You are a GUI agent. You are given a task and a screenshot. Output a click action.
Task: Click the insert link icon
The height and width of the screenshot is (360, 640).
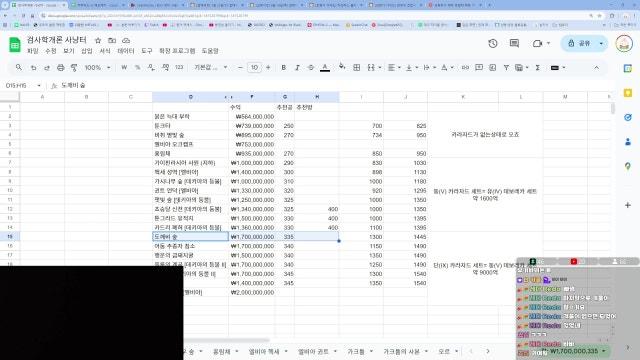pos(465,68)
